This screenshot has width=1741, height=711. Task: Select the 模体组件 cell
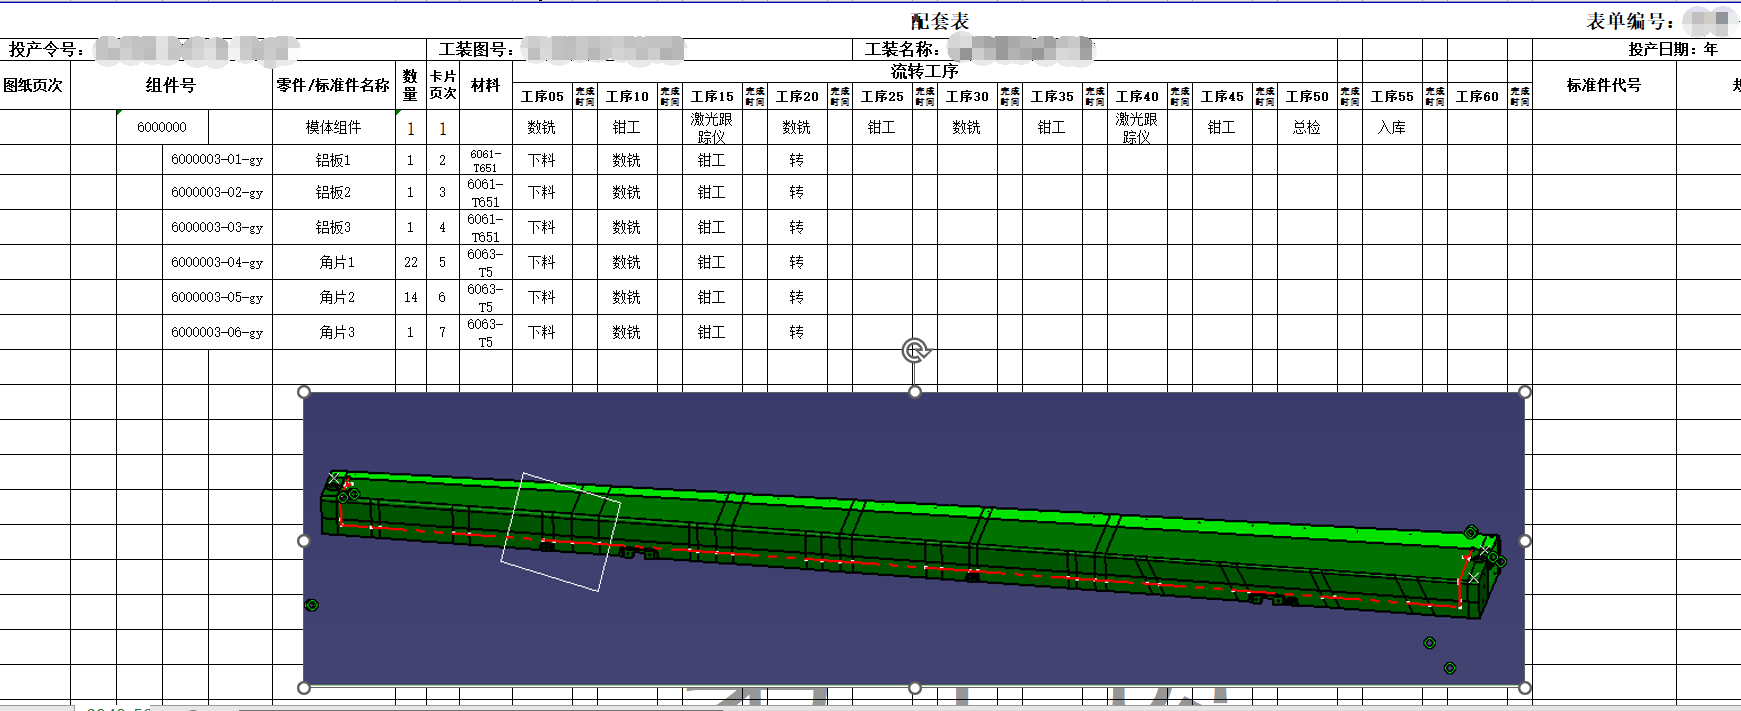point(333,127)
